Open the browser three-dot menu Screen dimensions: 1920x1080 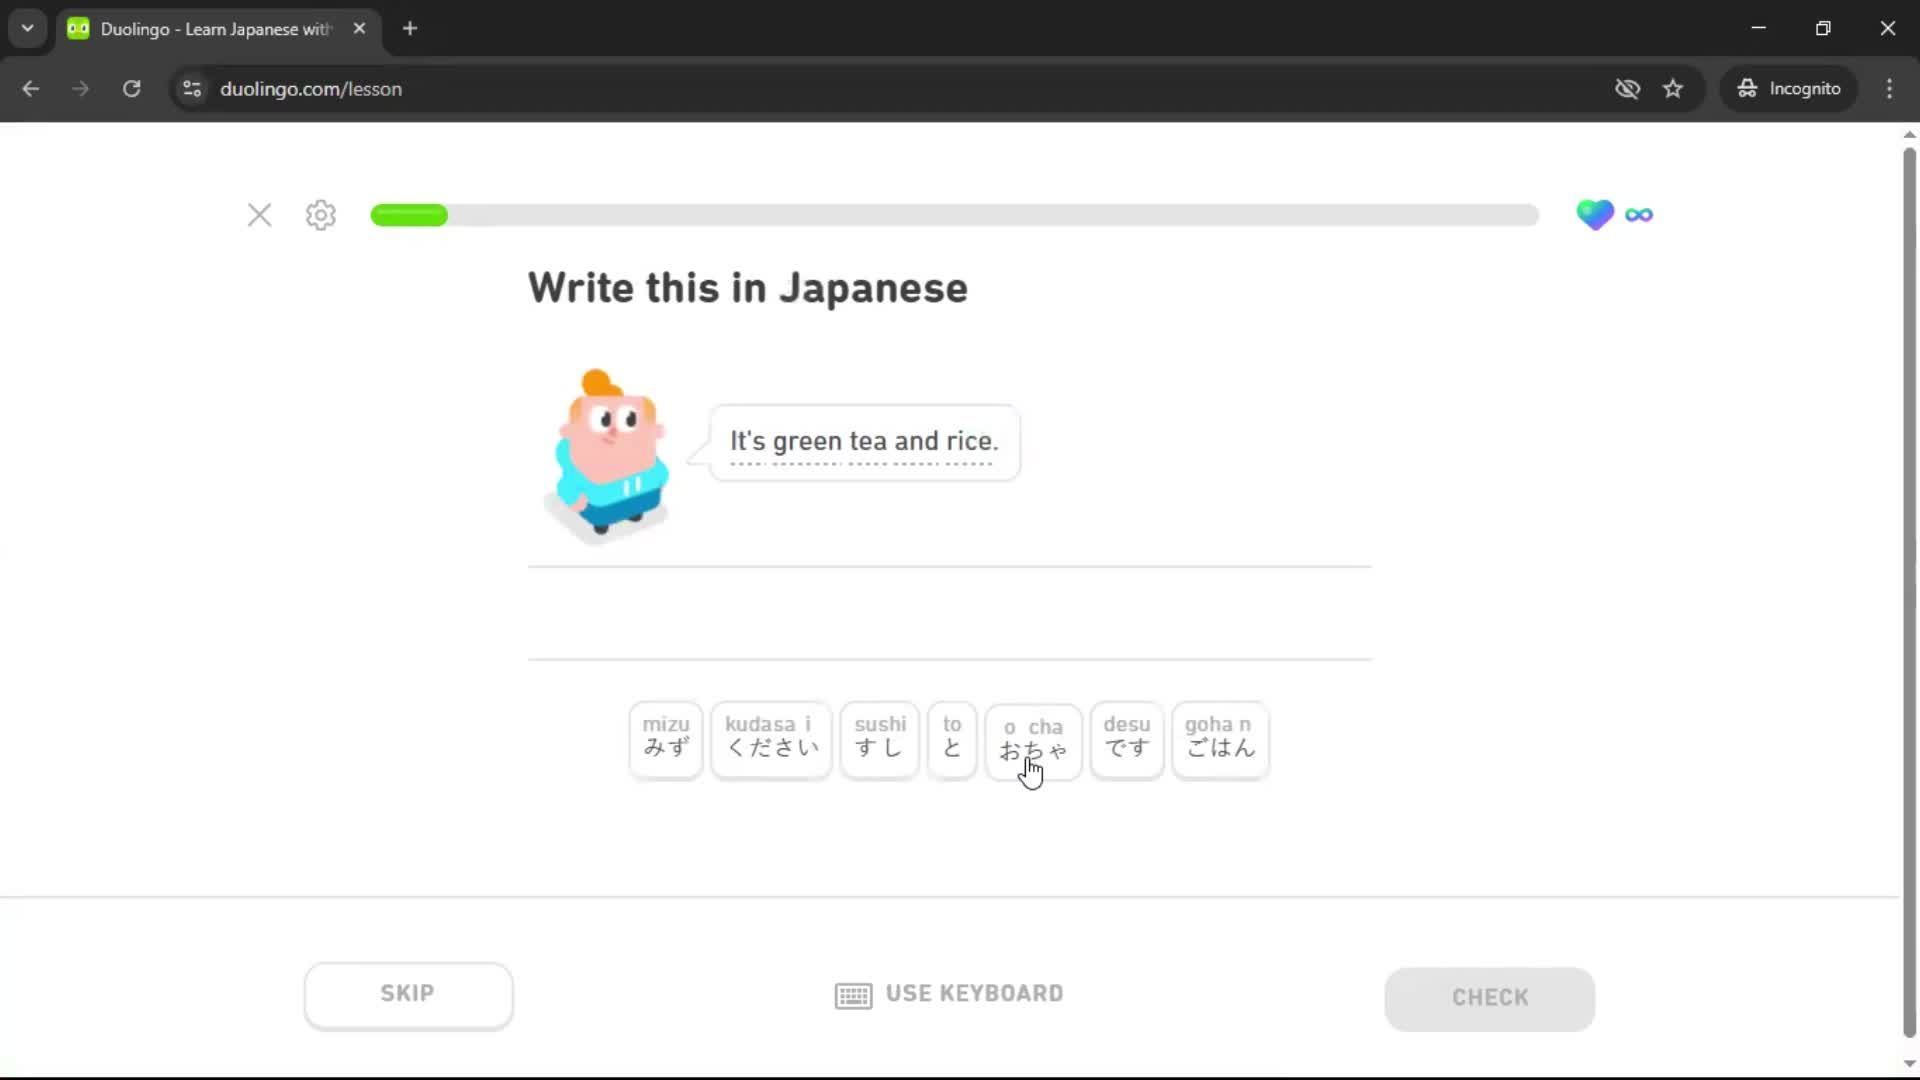point(1889,88)
